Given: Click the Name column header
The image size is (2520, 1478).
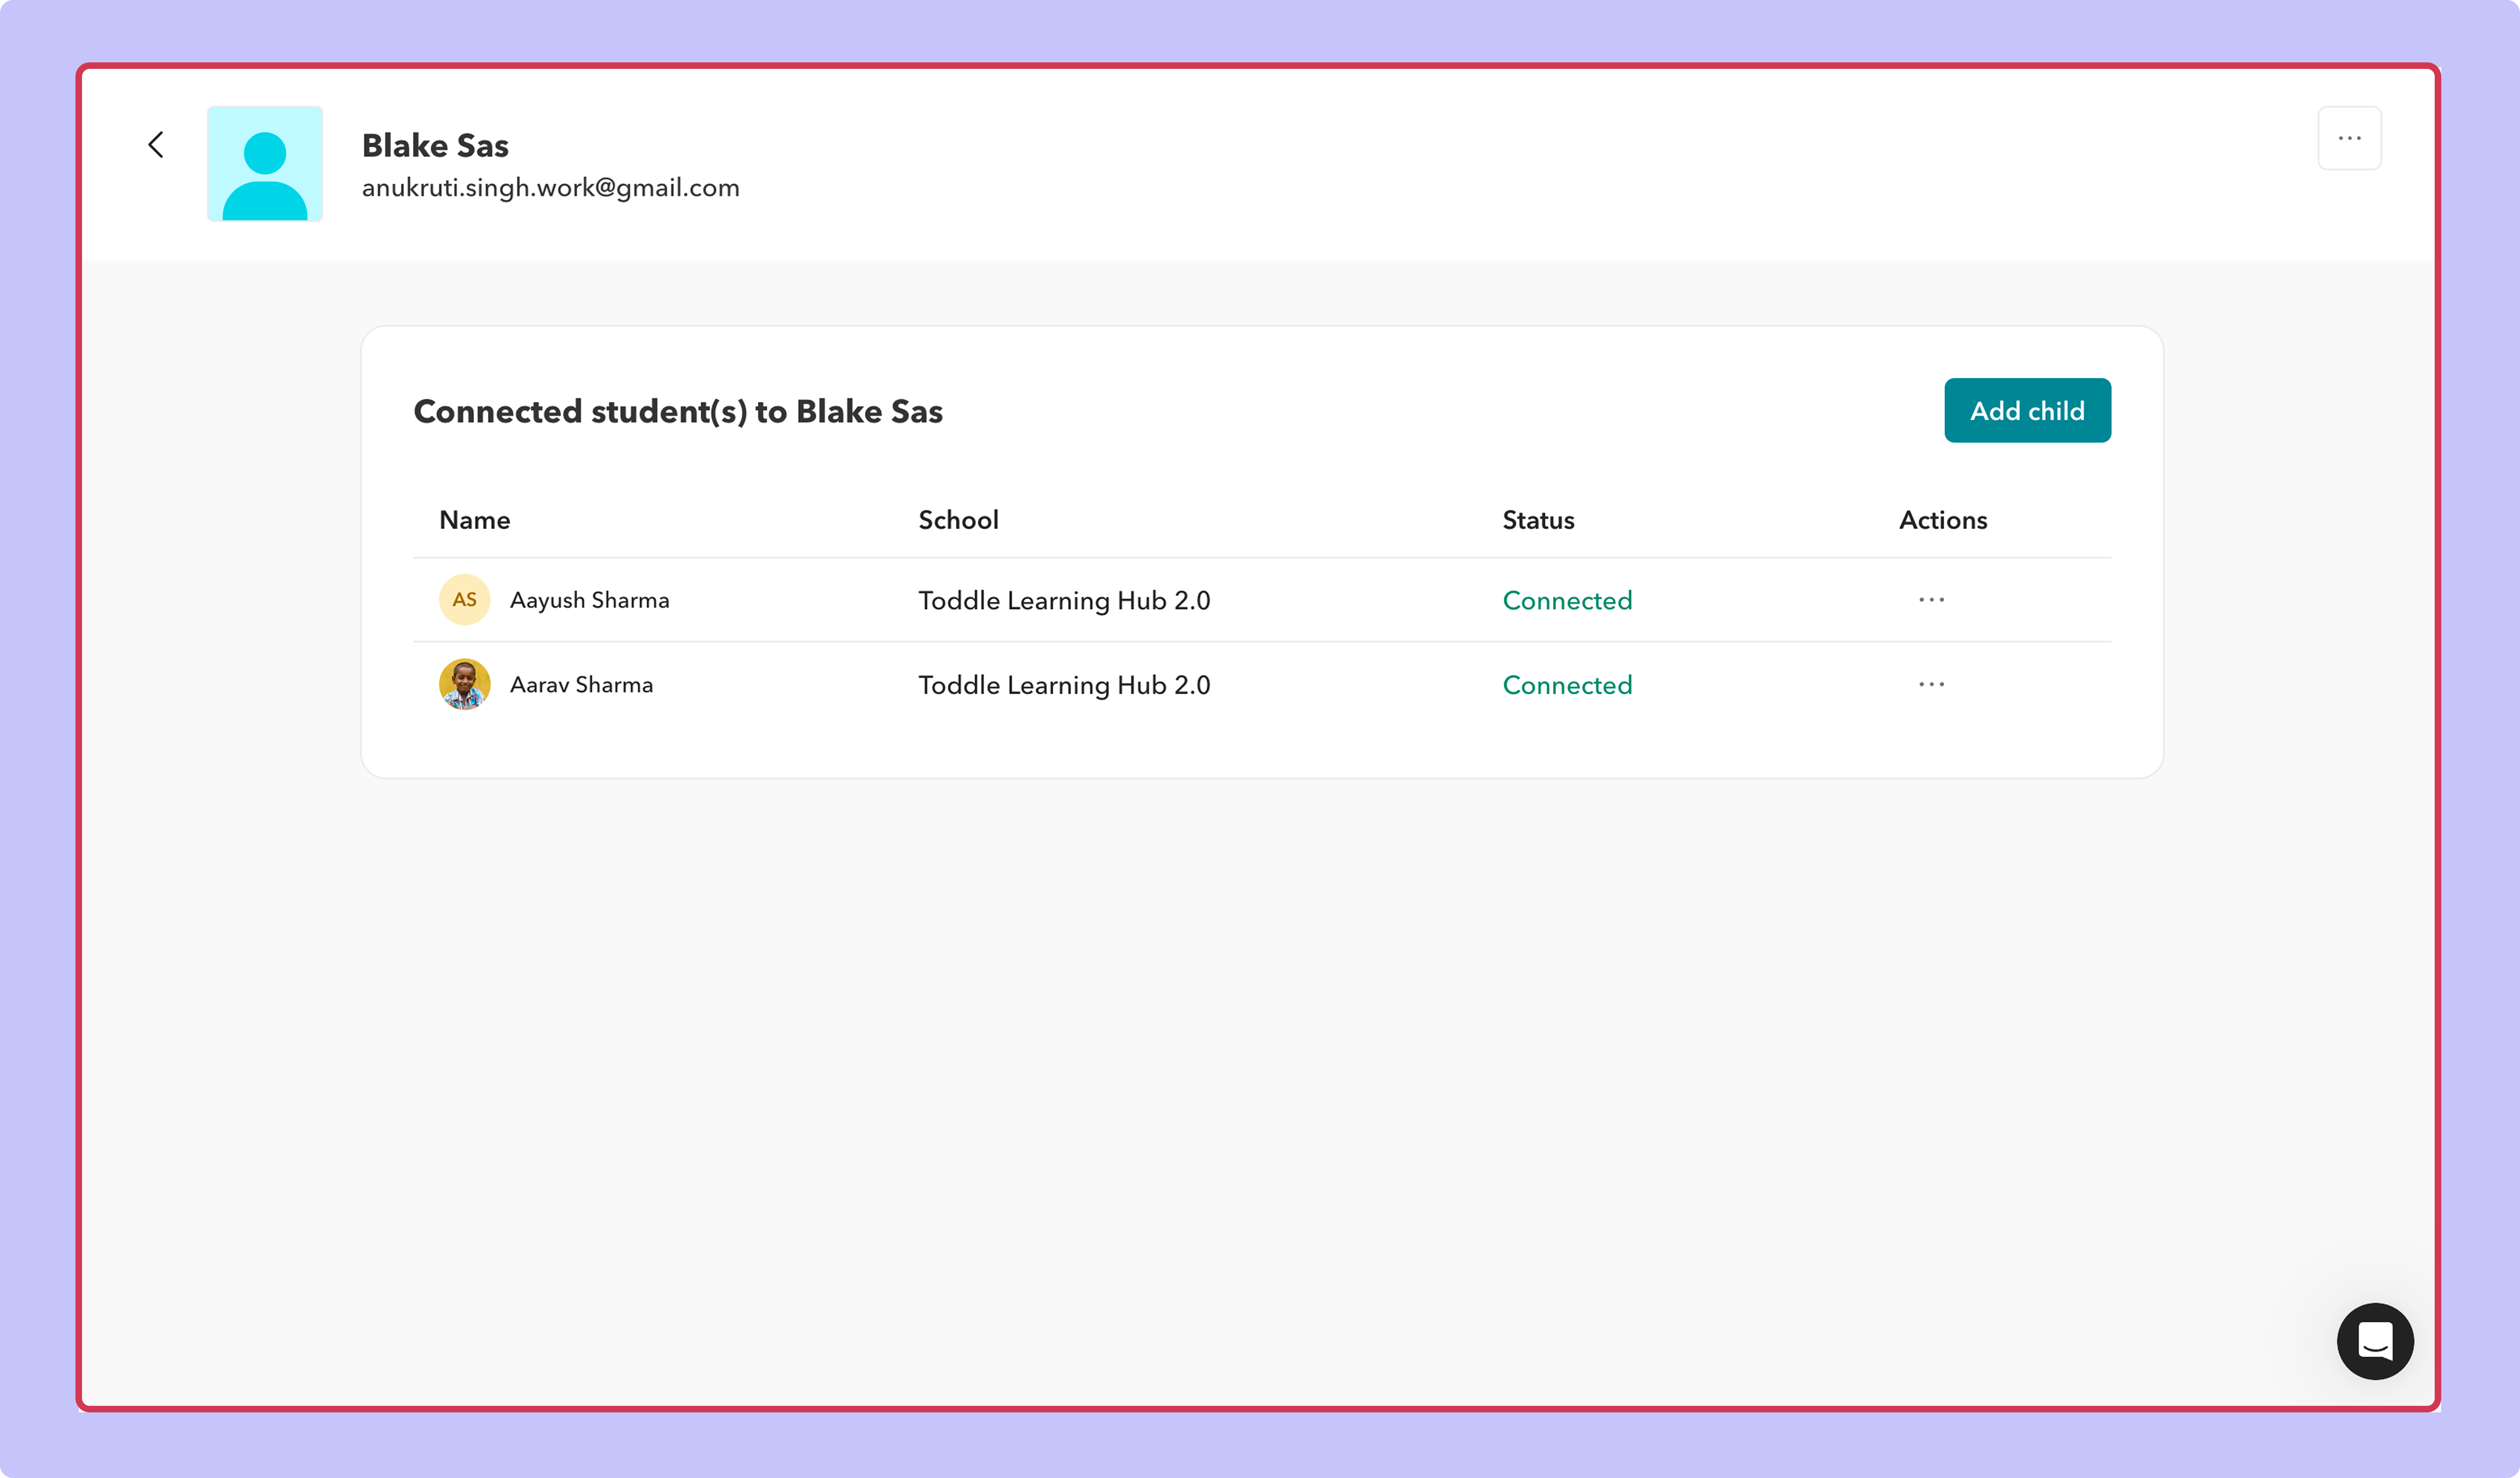Looking at the screenshot, I should click(x=475, y=520).
